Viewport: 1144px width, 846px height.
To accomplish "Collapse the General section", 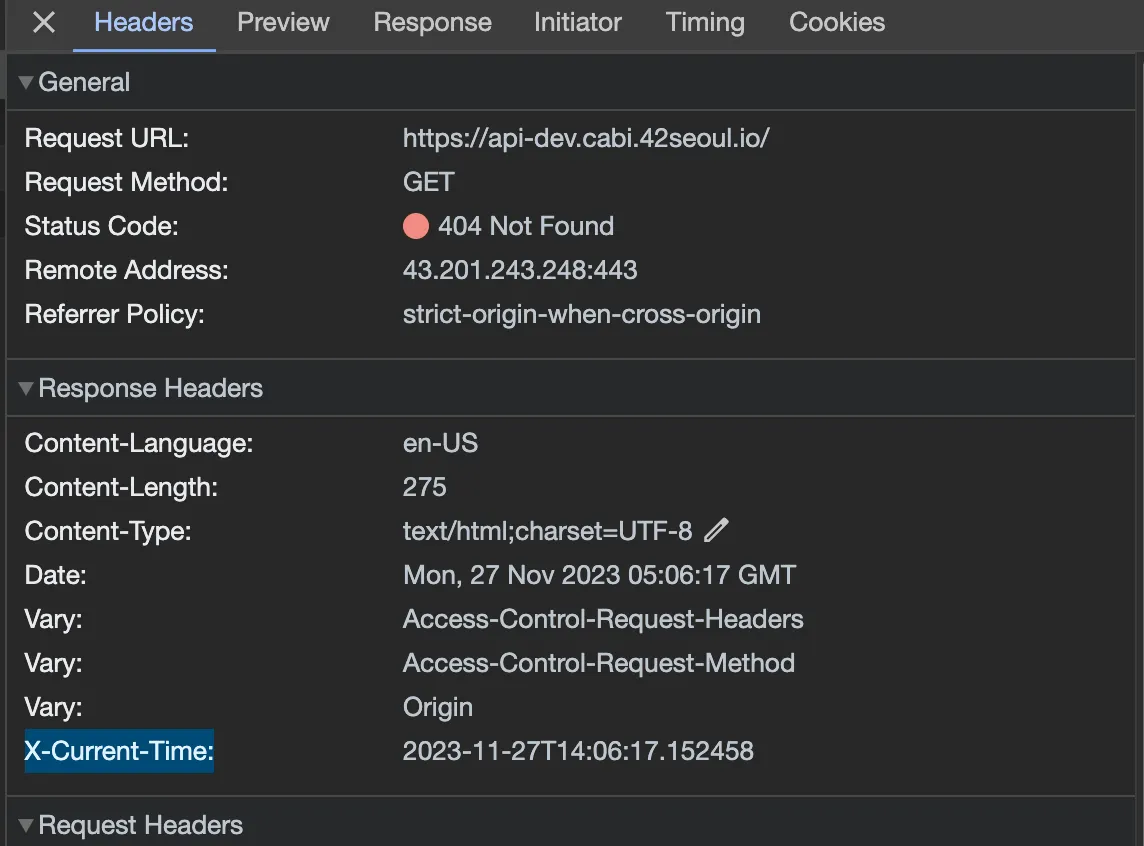I will pyautogui.click(x=26, y=83).
